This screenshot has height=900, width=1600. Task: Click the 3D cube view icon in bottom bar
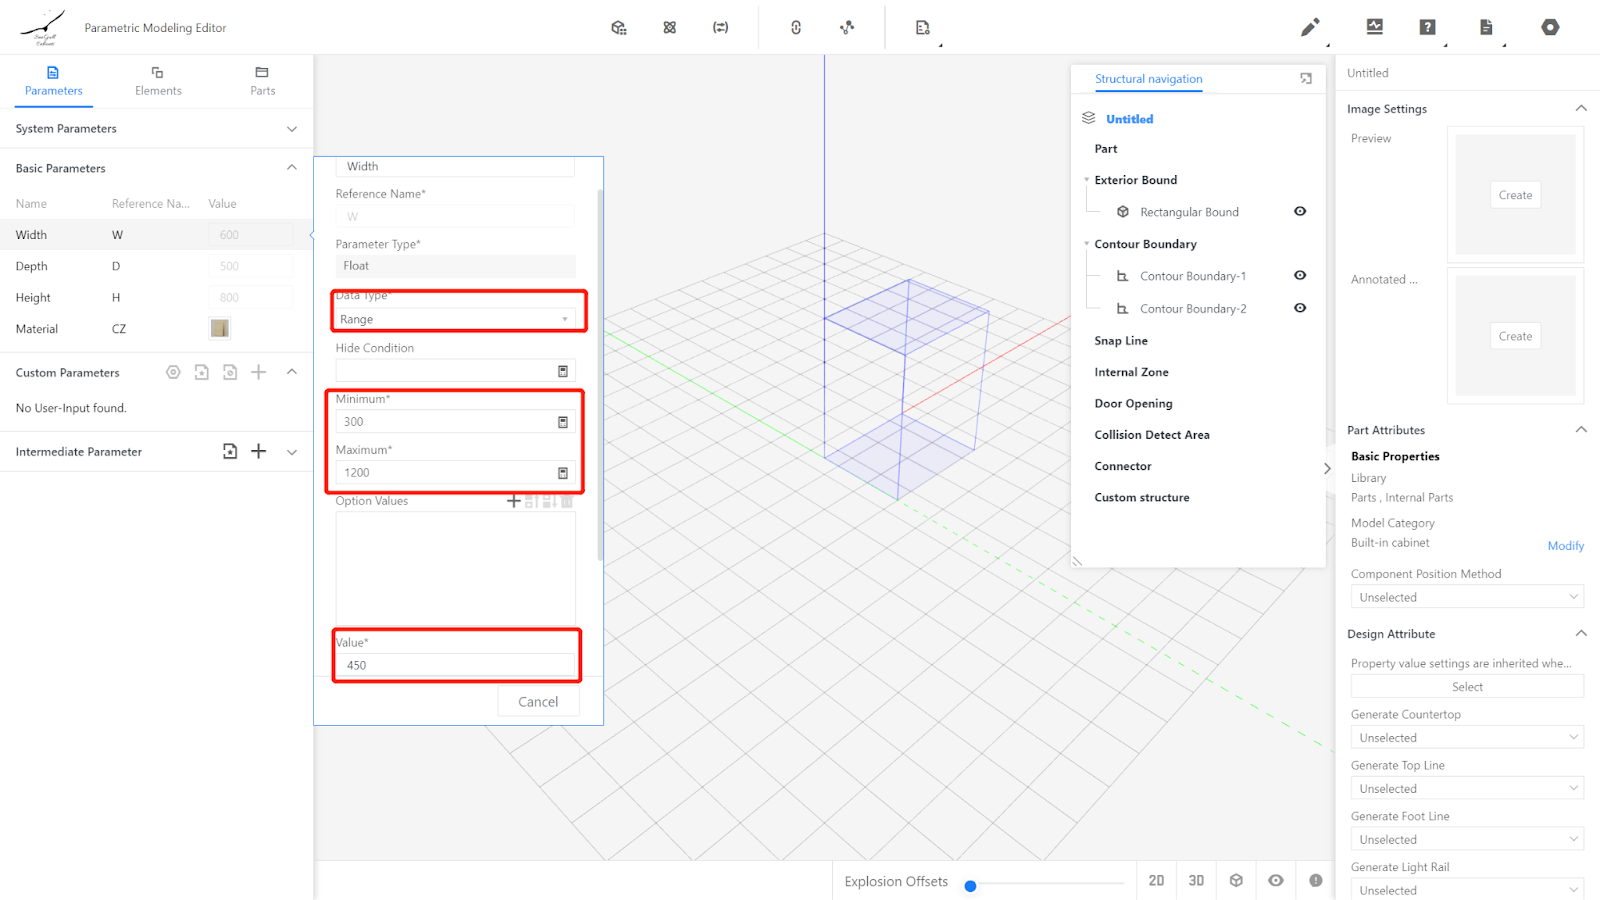click(x=1236, y=881)
